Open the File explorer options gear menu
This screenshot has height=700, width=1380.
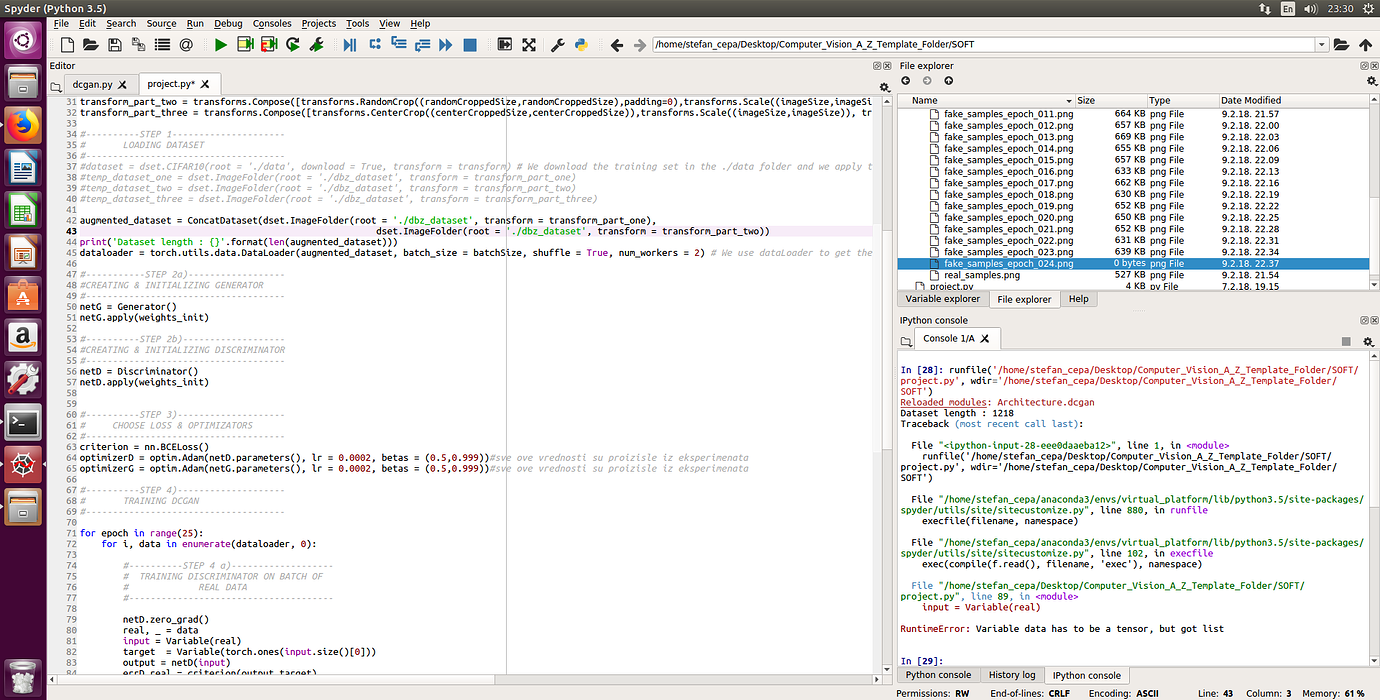(x=1372, y=81)
